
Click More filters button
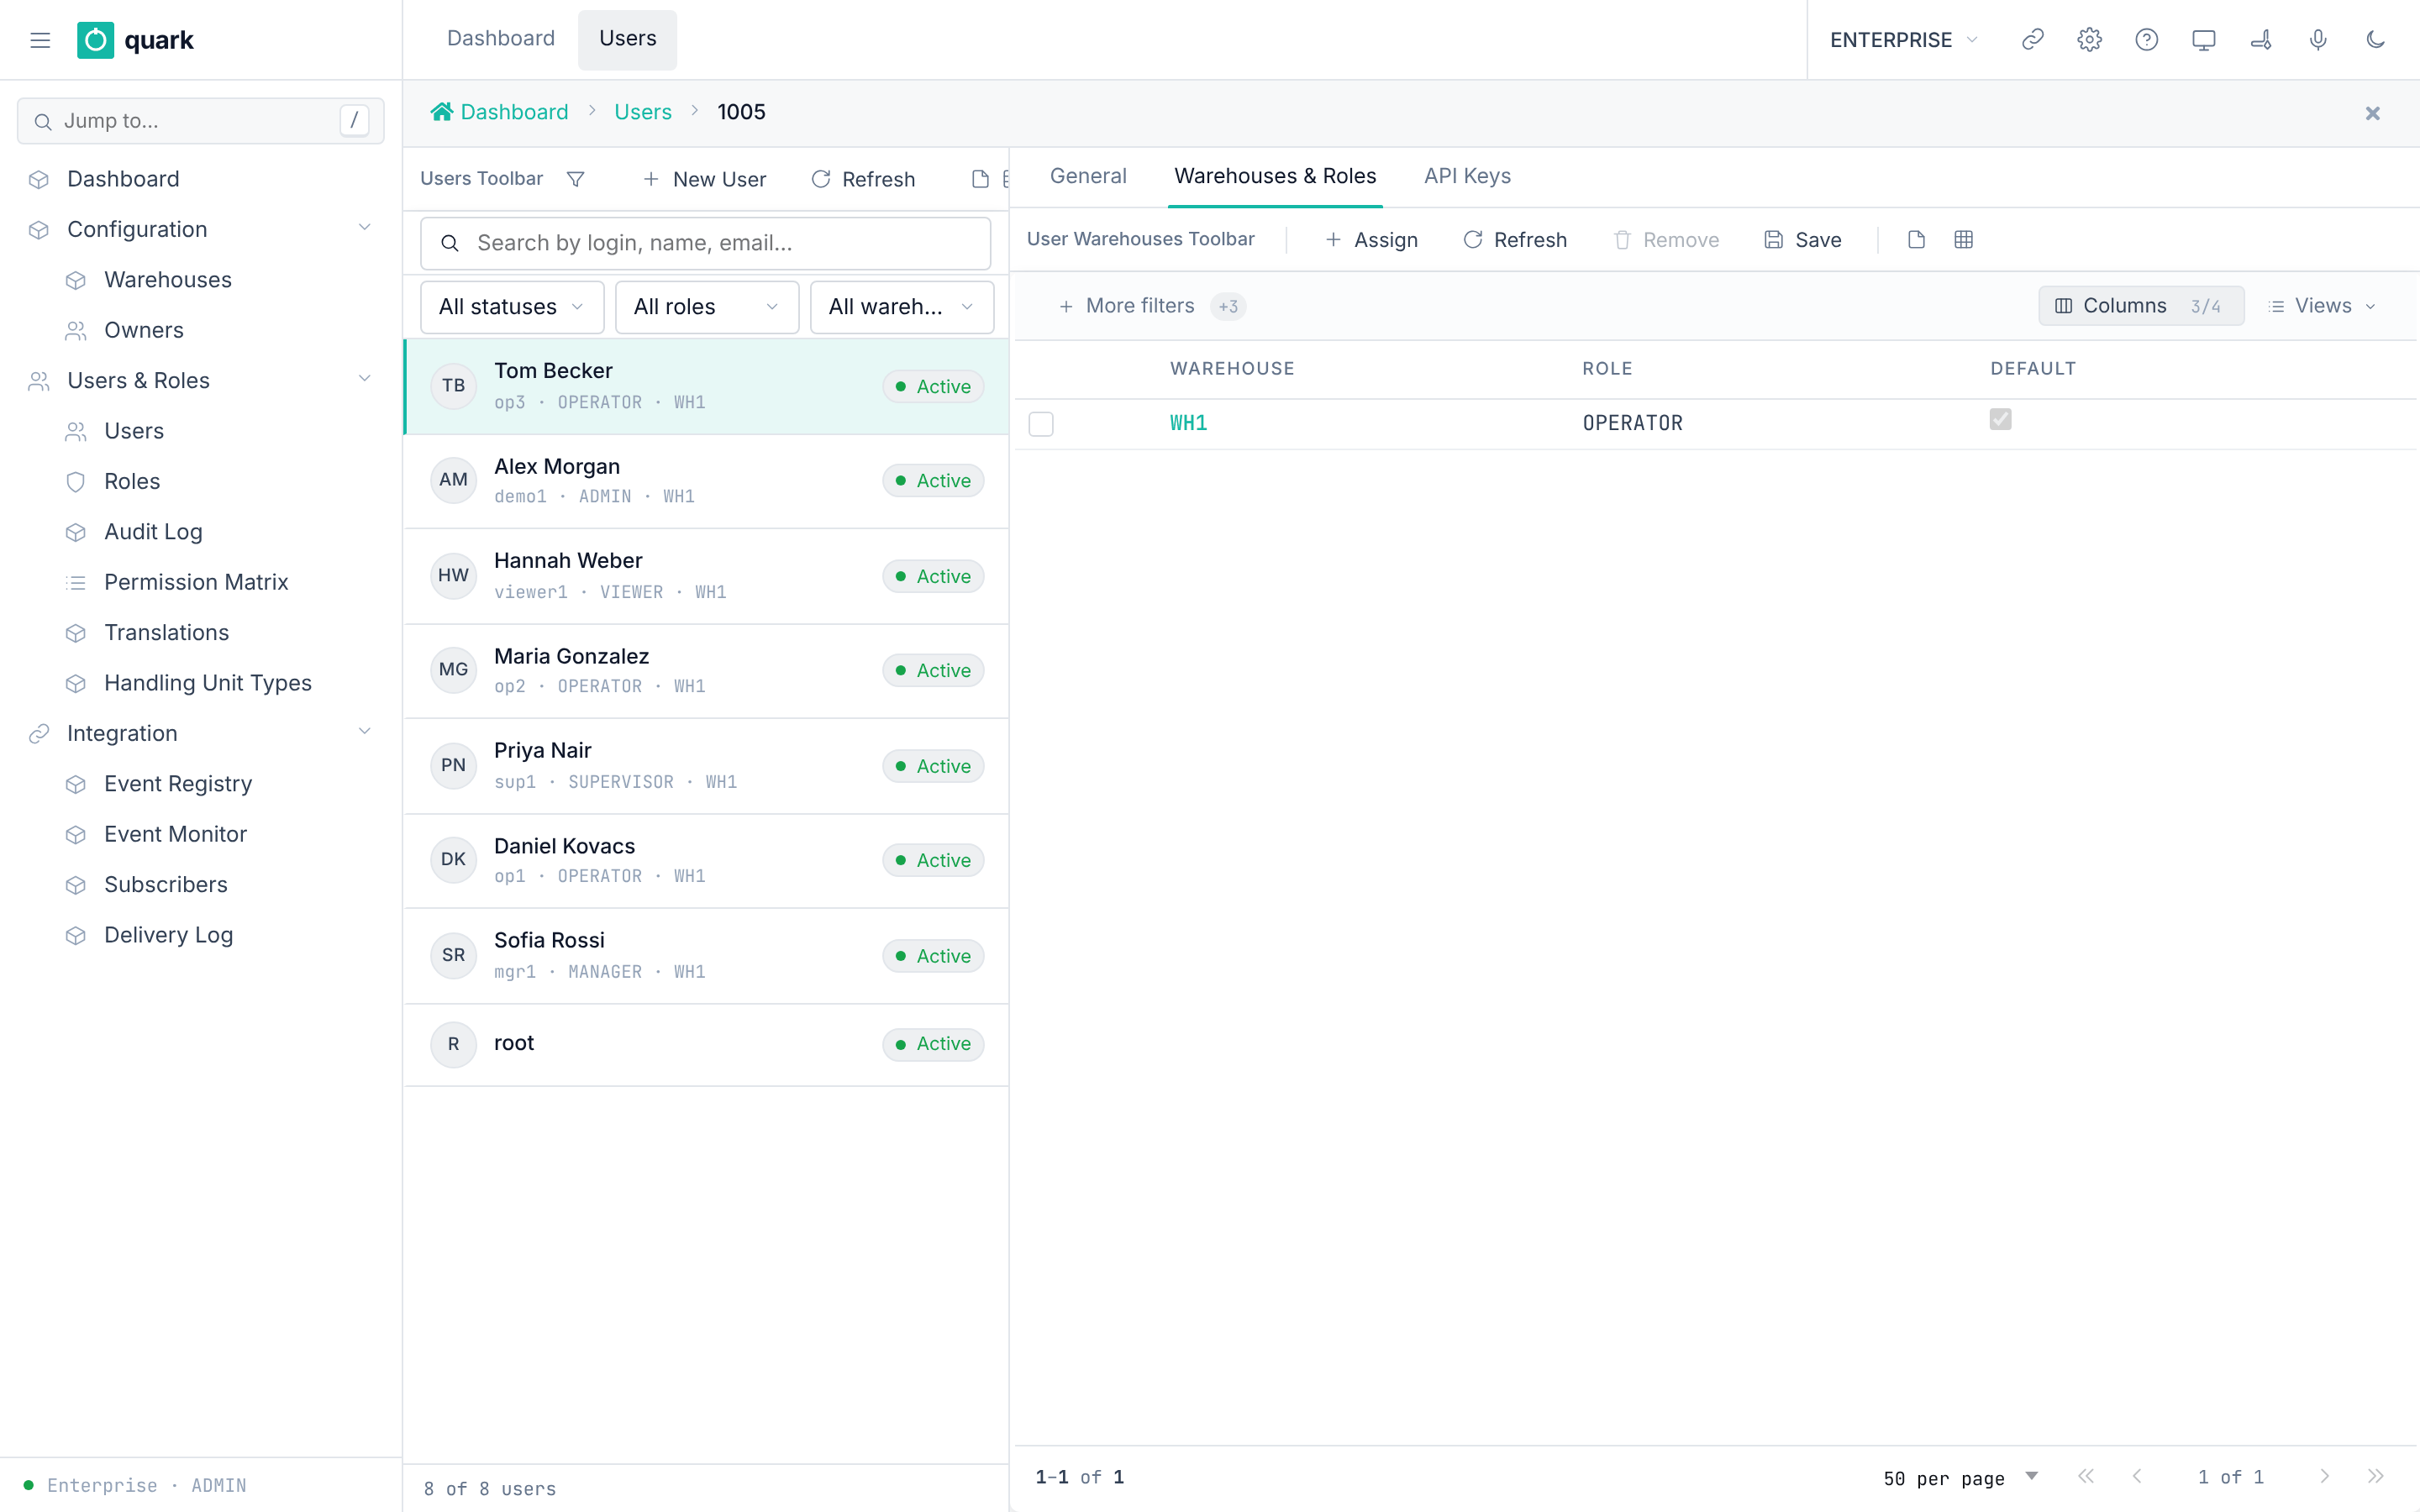1150,306
